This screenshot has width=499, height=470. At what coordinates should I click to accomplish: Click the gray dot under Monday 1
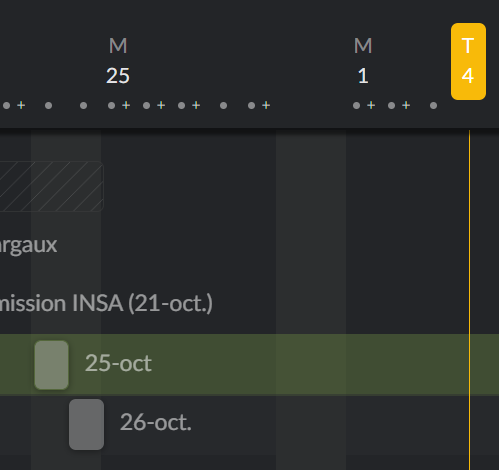point(356,106)
